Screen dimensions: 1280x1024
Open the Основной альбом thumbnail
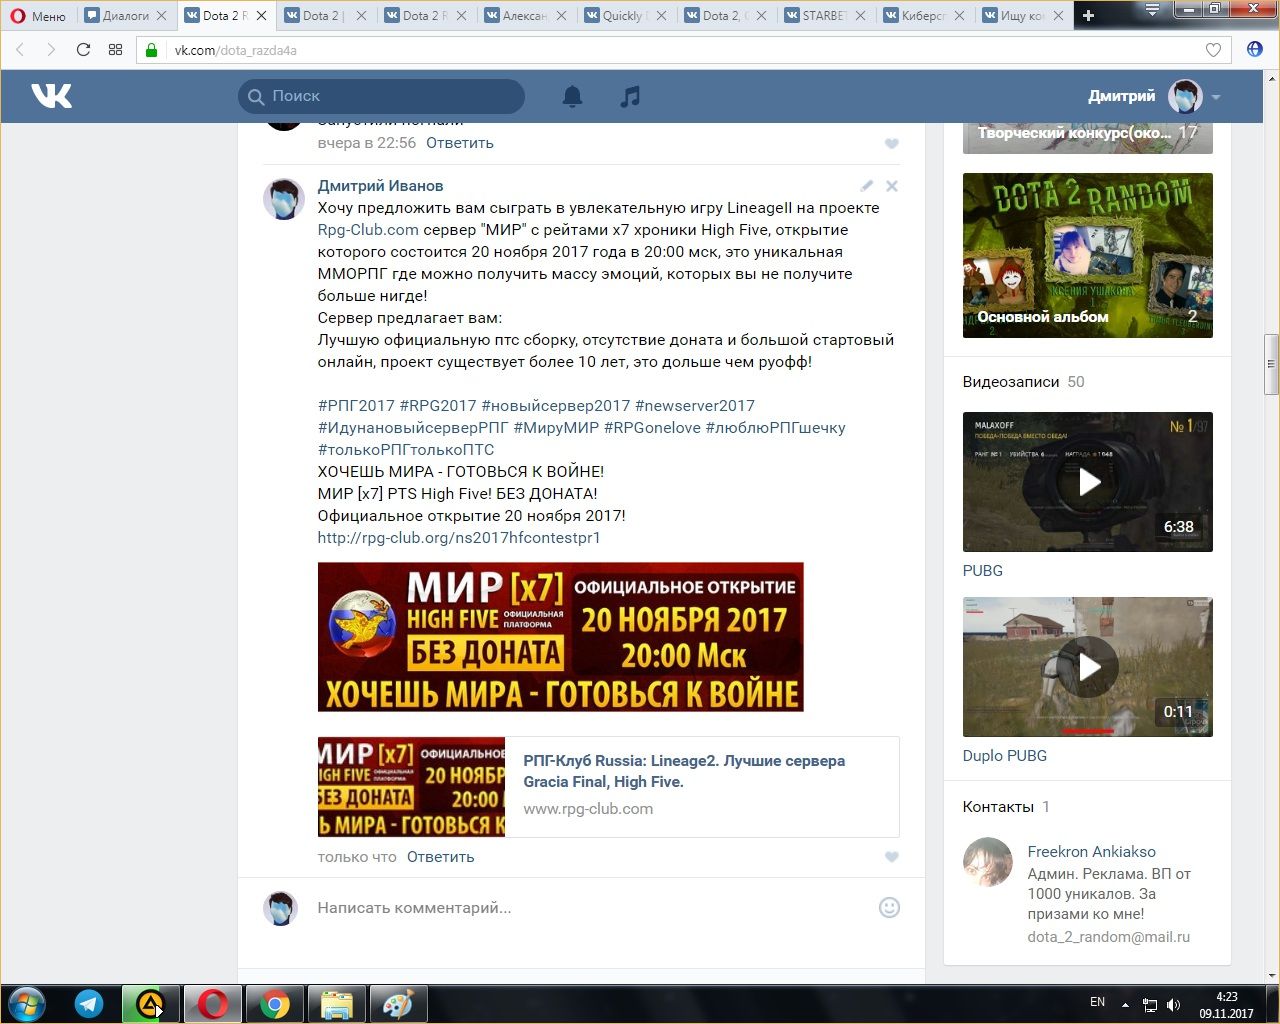coord(1088,255)
